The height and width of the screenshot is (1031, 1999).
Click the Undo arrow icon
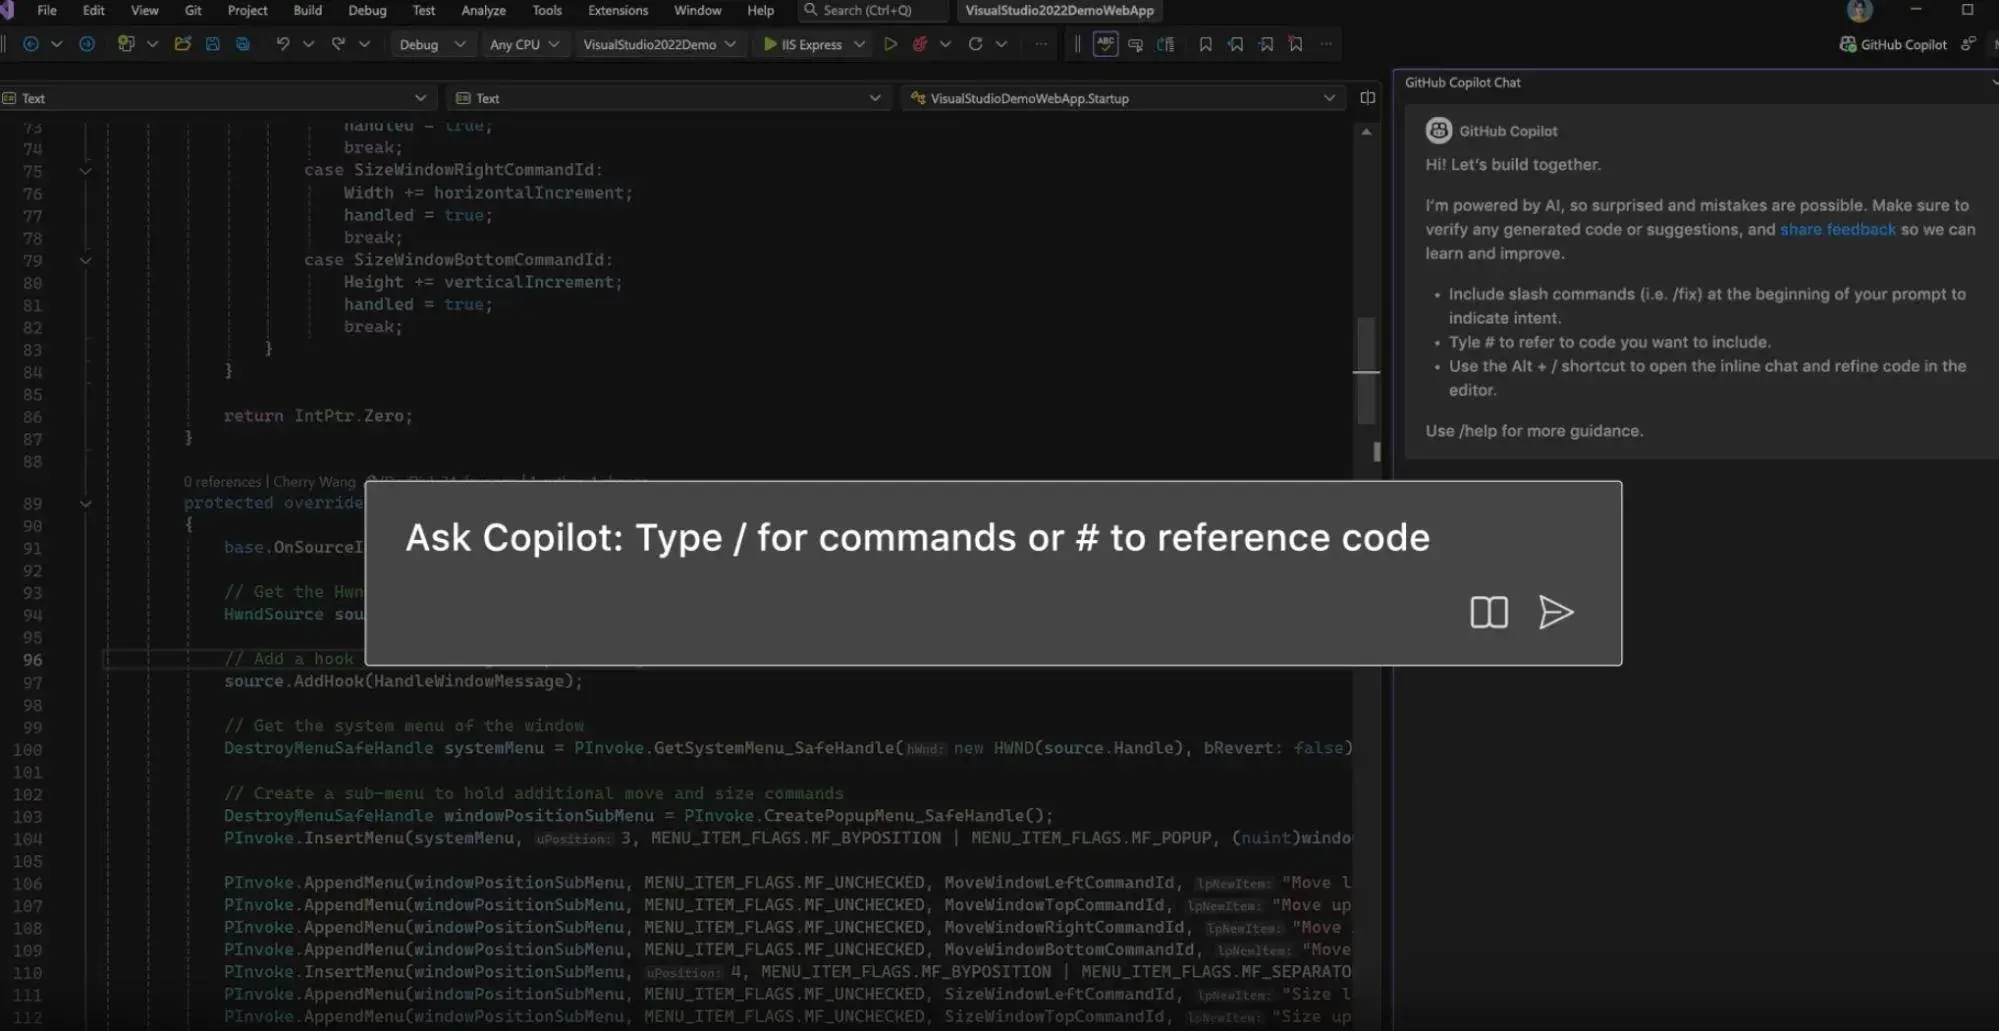[x=282, y=44]
